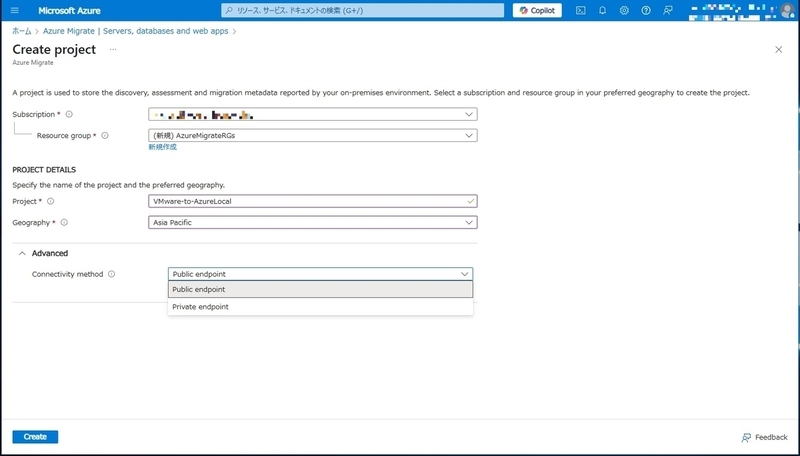Open the Resource group dropdown

pos(313,136)
